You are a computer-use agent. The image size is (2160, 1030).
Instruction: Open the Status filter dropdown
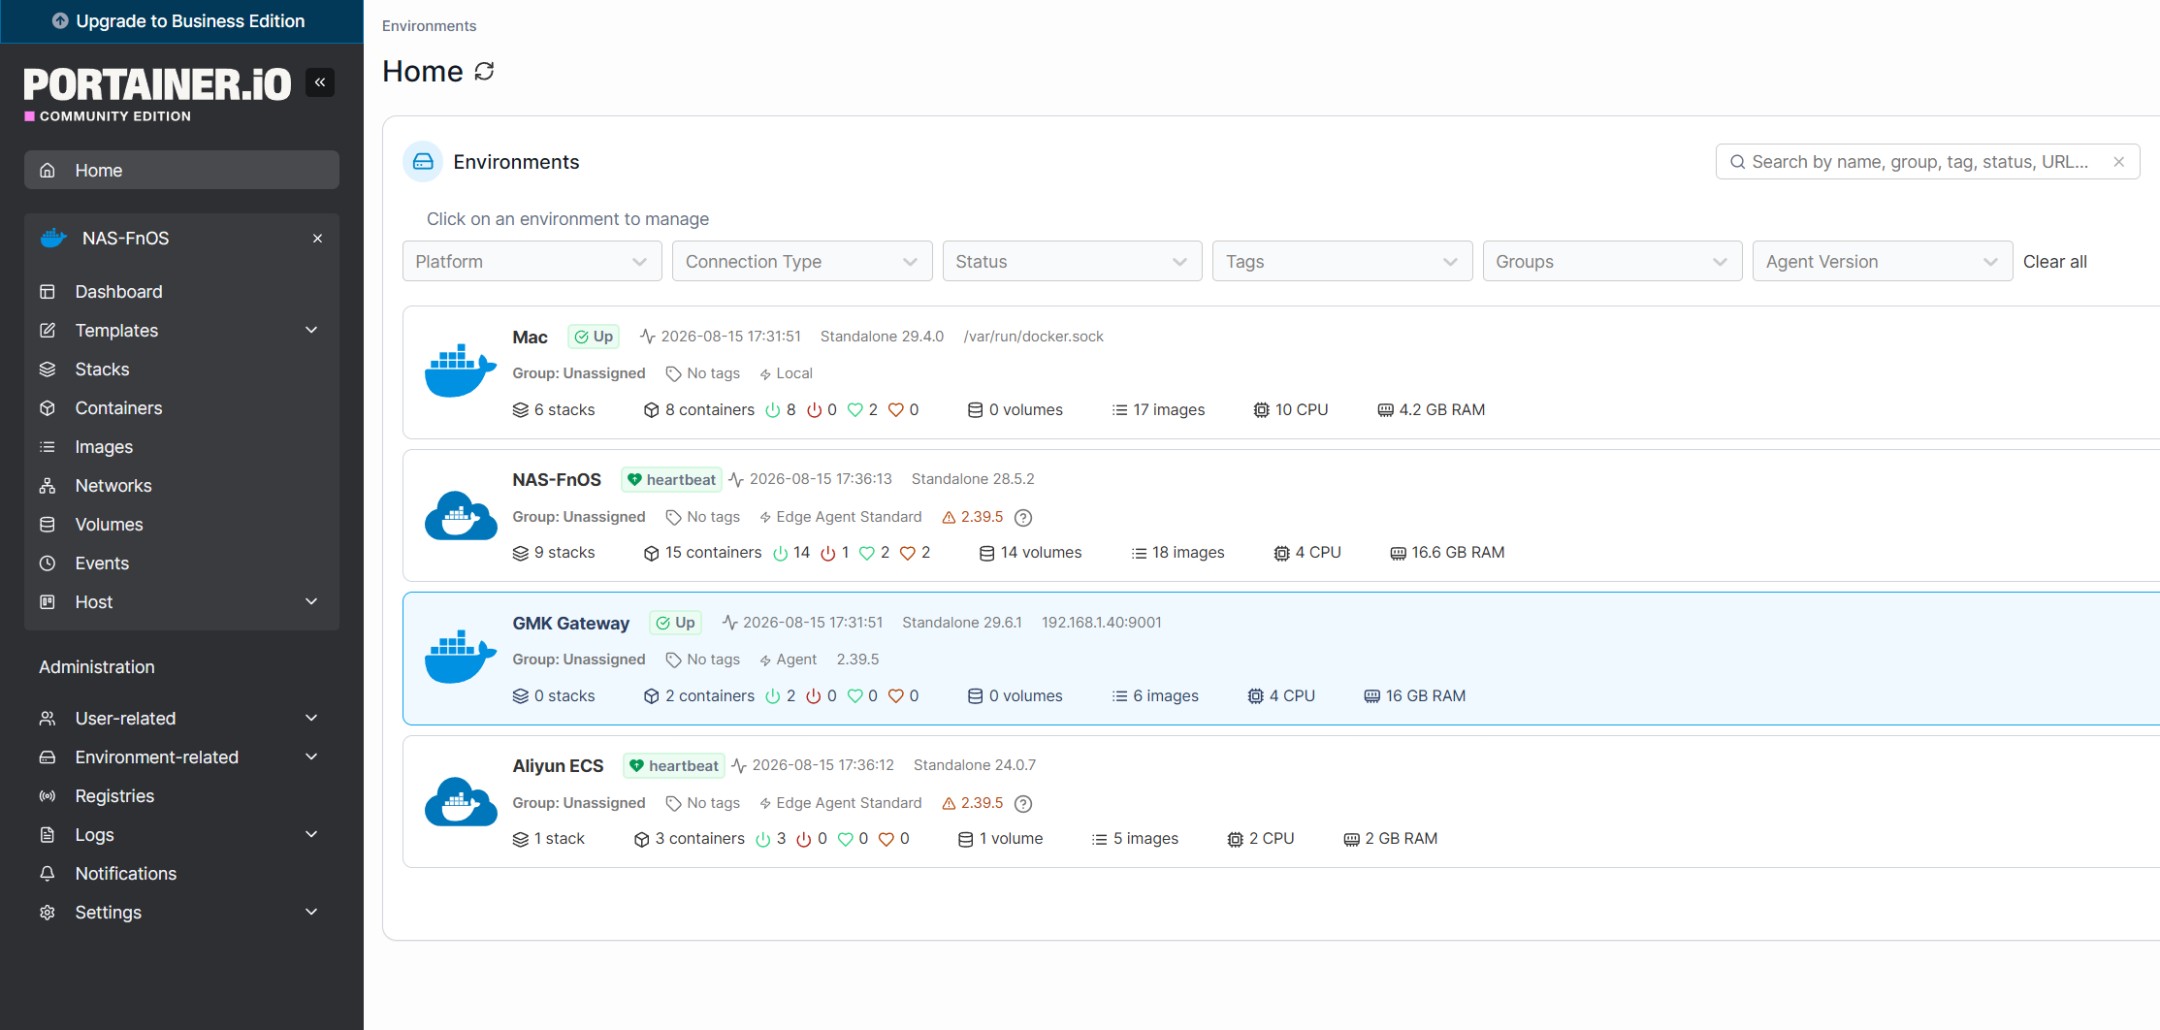click(1072, 261)
